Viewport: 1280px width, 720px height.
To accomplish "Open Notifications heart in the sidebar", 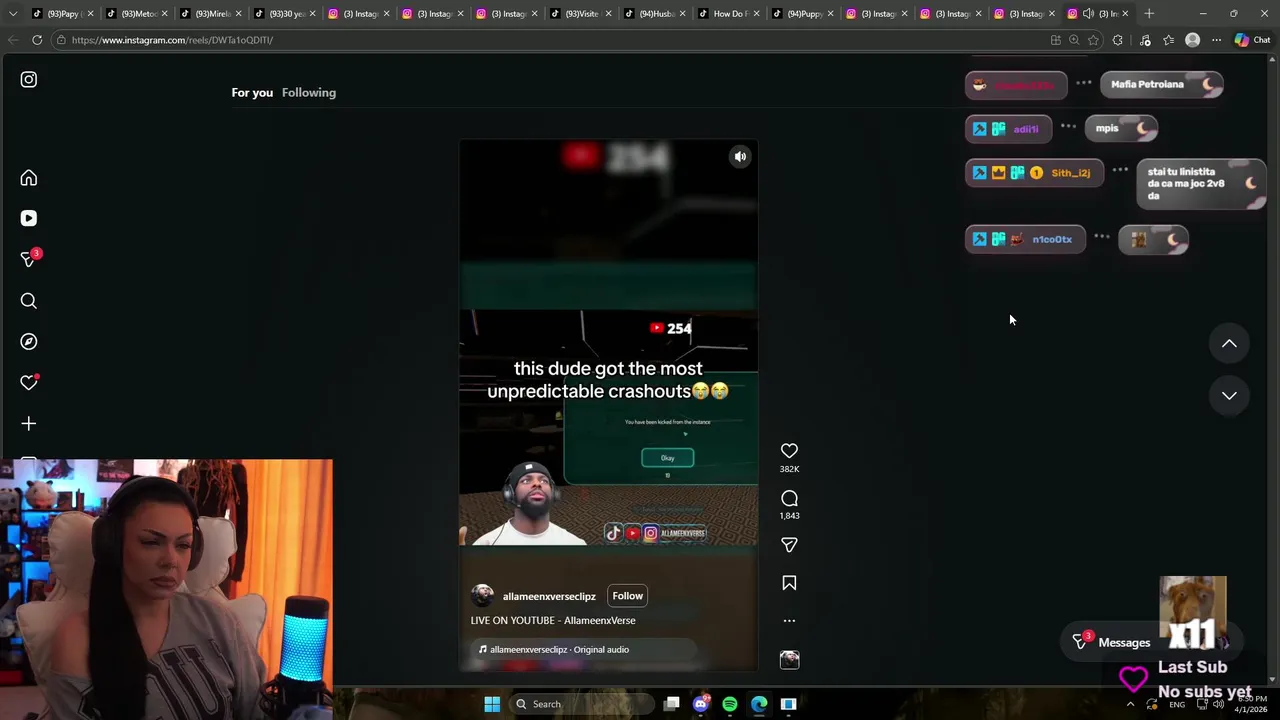I will coord(29,383).
